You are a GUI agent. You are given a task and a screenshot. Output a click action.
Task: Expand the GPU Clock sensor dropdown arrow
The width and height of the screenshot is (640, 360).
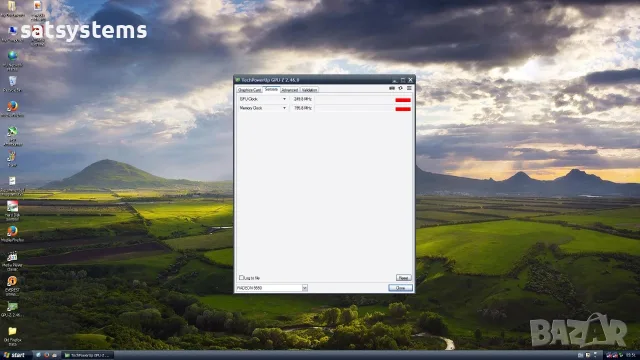click(284, 99)
